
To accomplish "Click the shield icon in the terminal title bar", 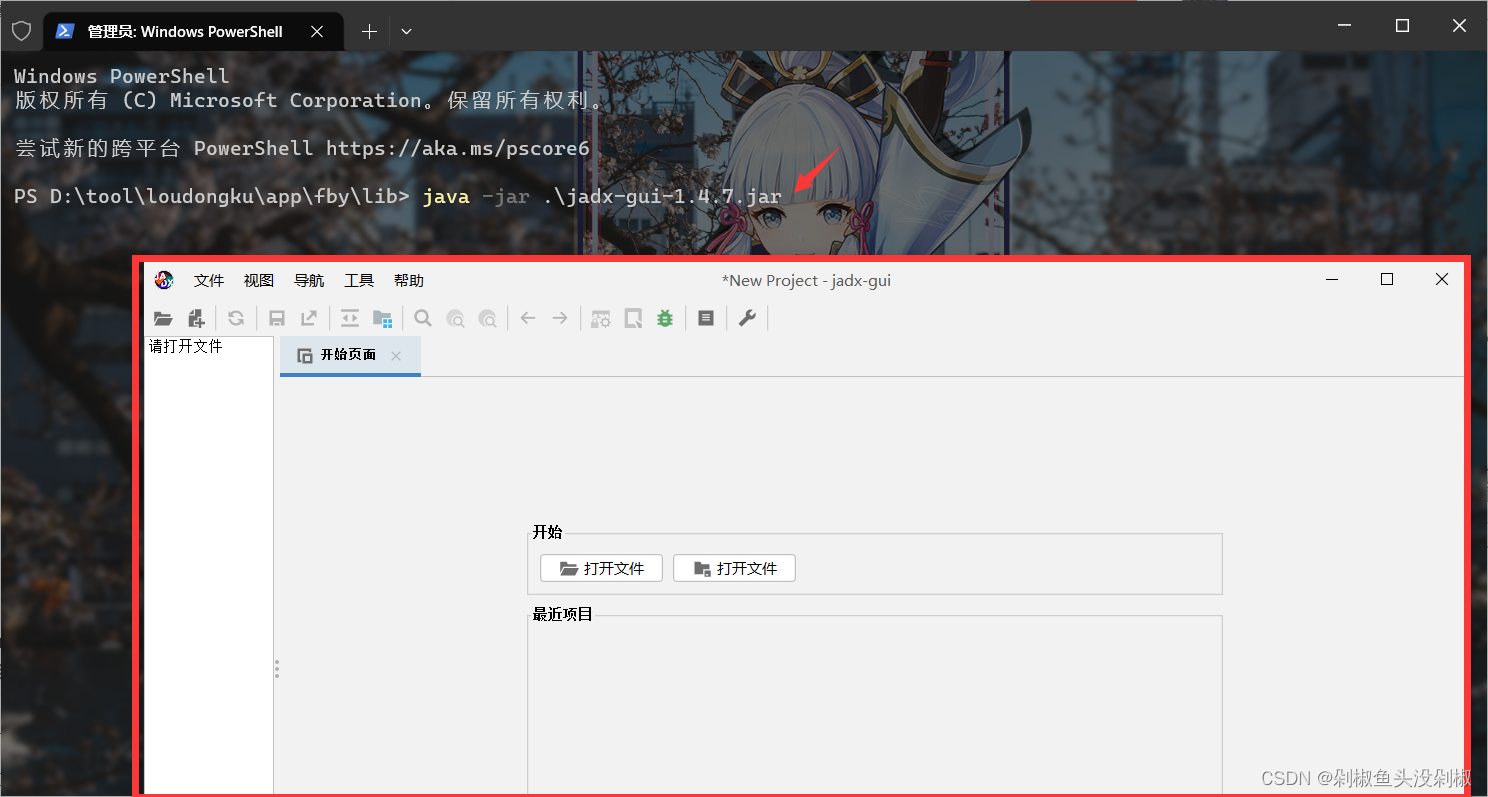I will click(21, 31).
